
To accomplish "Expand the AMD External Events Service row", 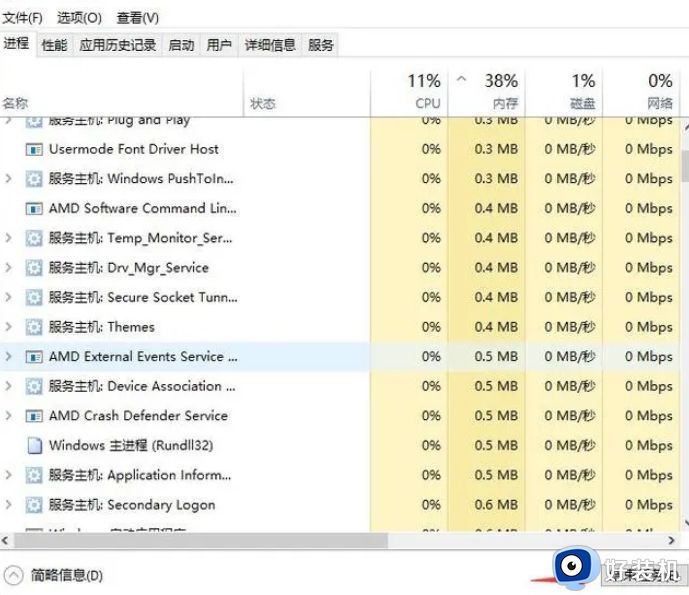I will tap(9, 357).
